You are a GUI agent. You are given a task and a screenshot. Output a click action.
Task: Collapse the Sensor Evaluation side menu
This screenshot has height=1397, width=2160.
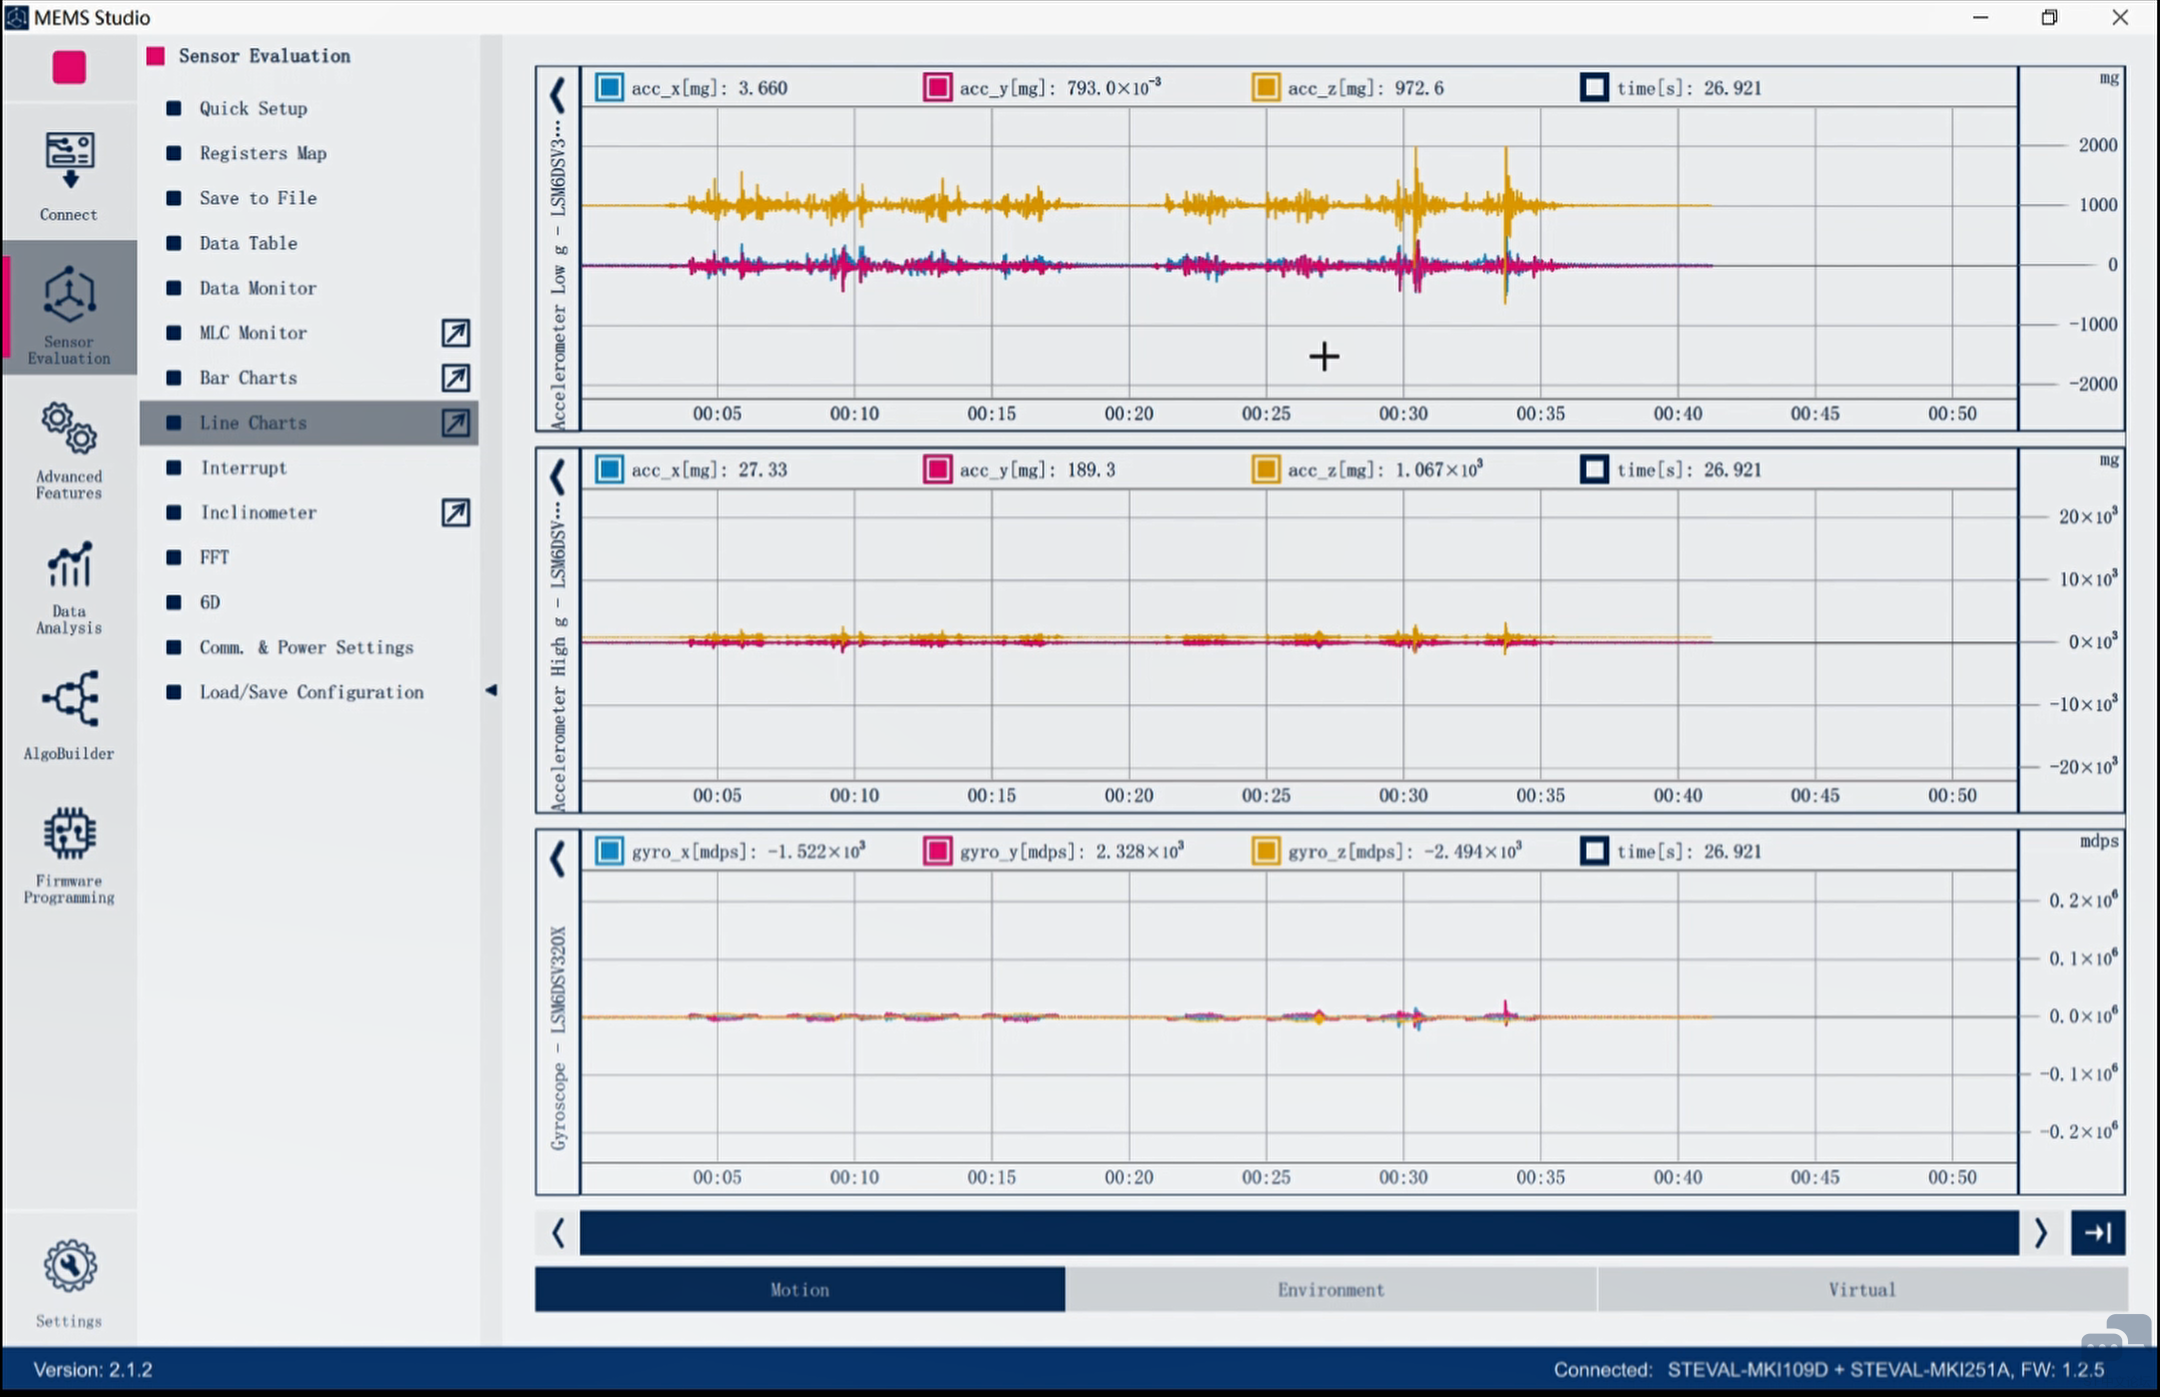491,690
